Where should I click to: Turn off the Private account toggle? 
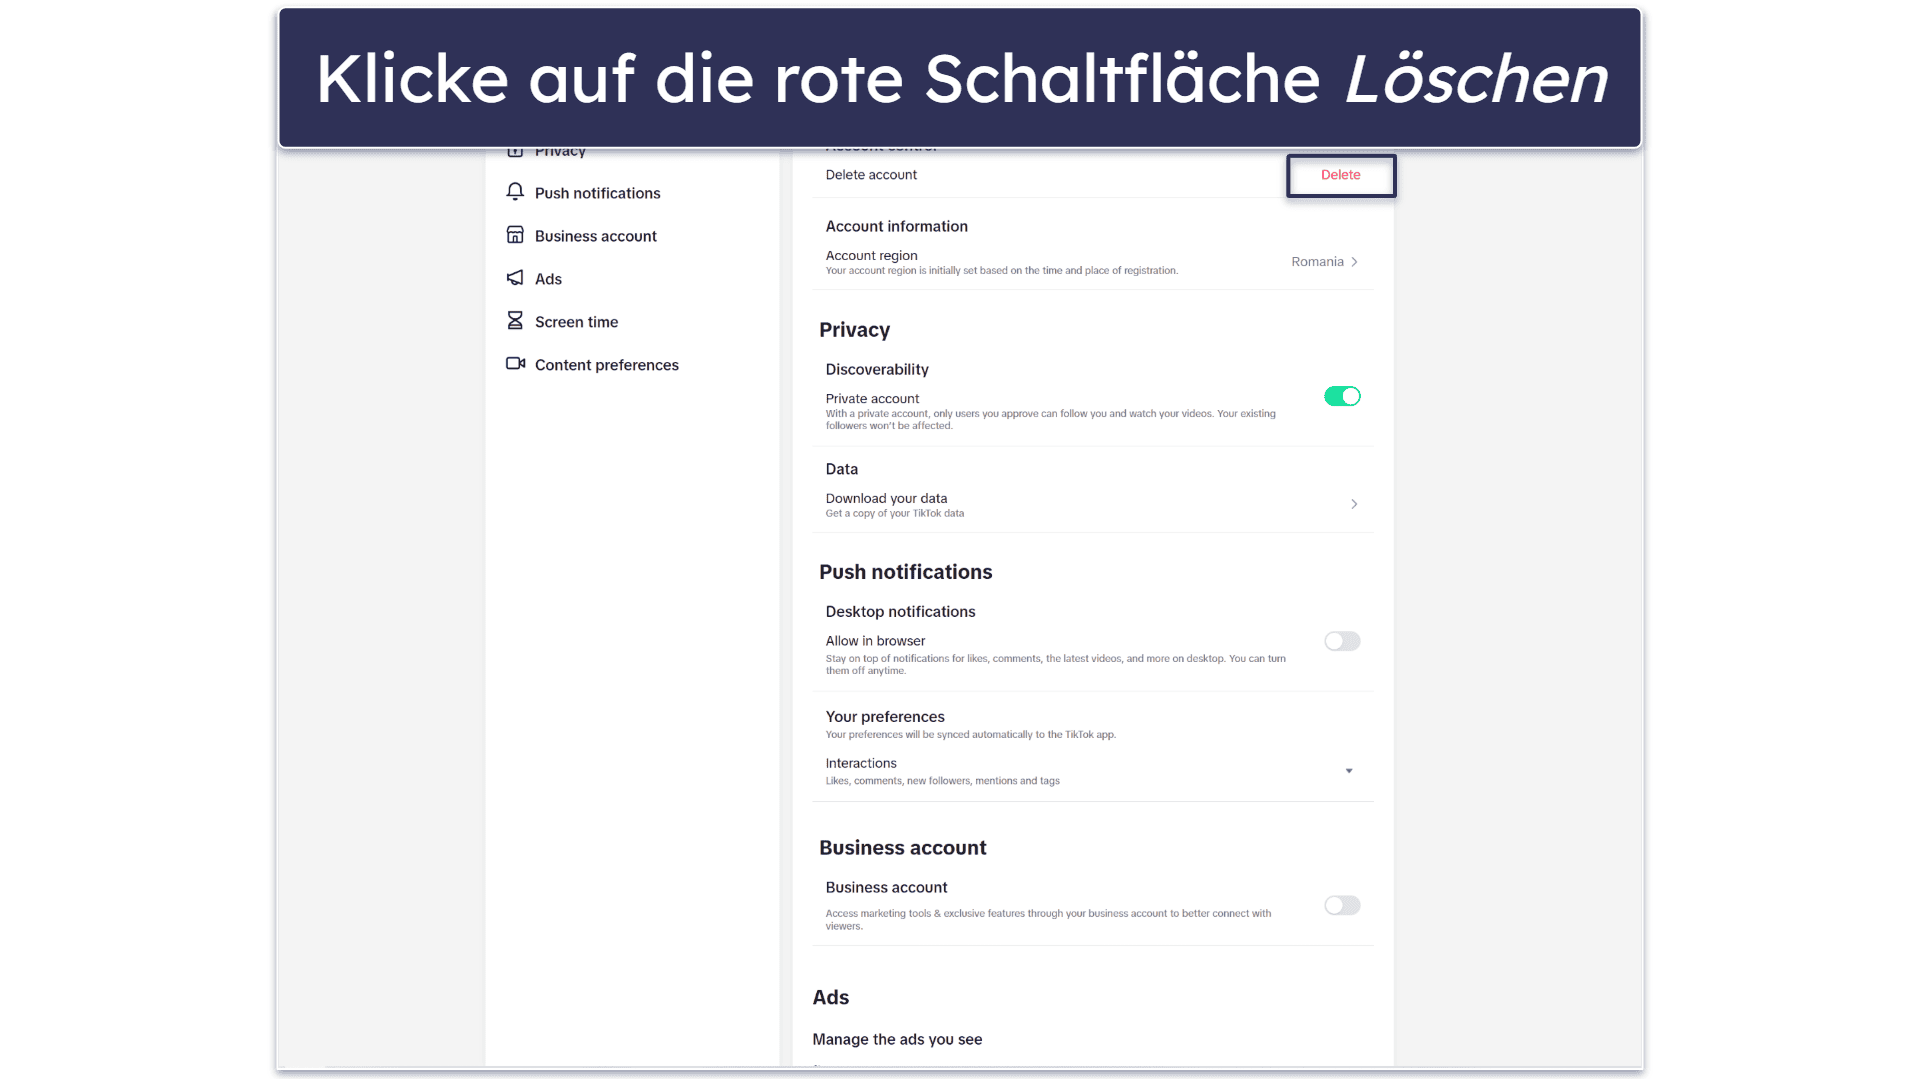[x=1342, y=397]
